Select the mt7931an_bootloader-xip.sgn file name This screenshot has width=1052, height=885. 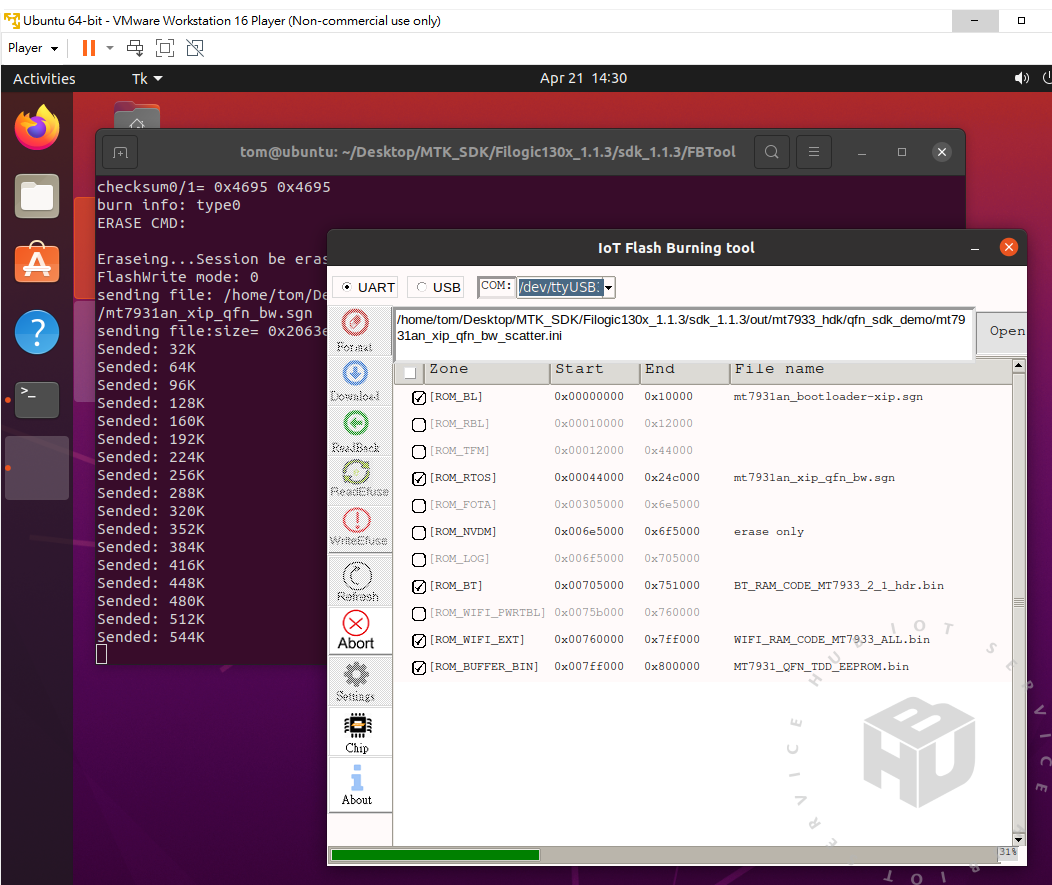click(x=828, y=397)
